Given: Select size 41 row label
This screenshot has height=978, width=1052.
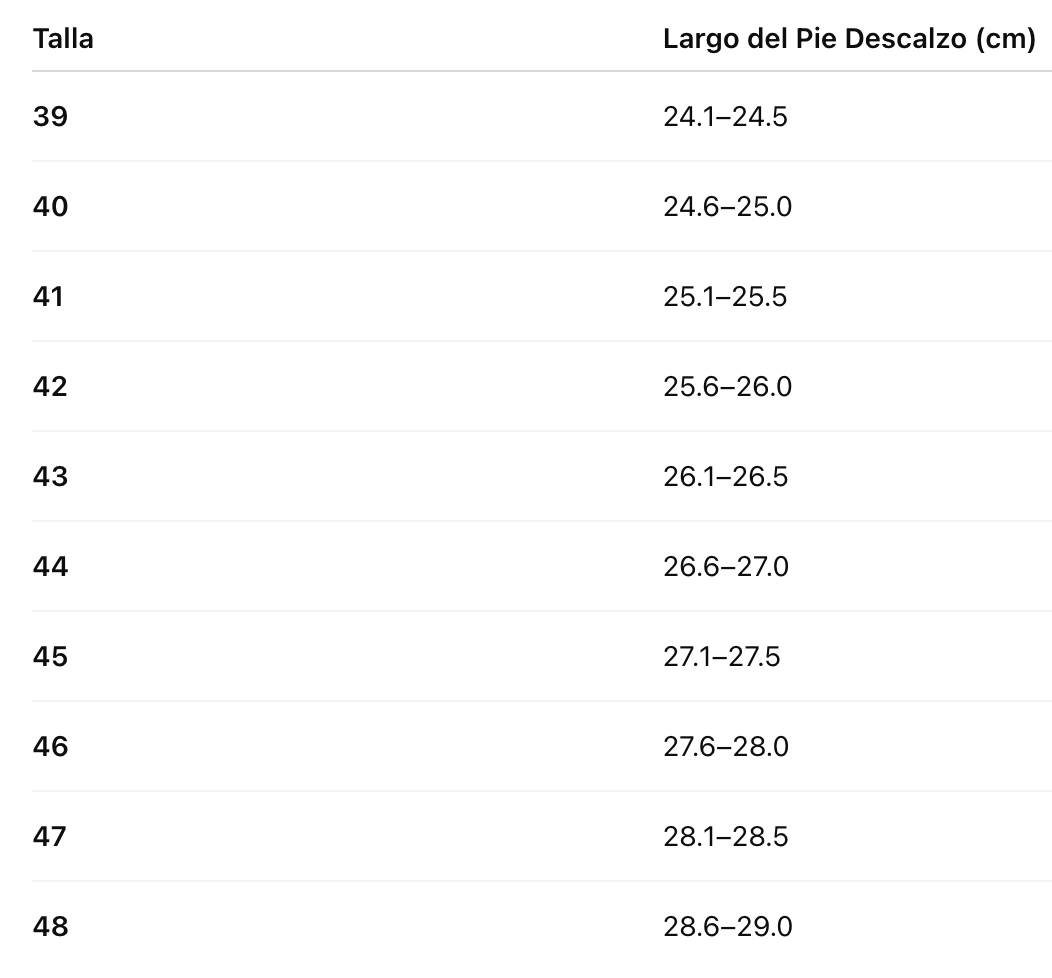Looking at the screenshot, I should coord(48,297).
